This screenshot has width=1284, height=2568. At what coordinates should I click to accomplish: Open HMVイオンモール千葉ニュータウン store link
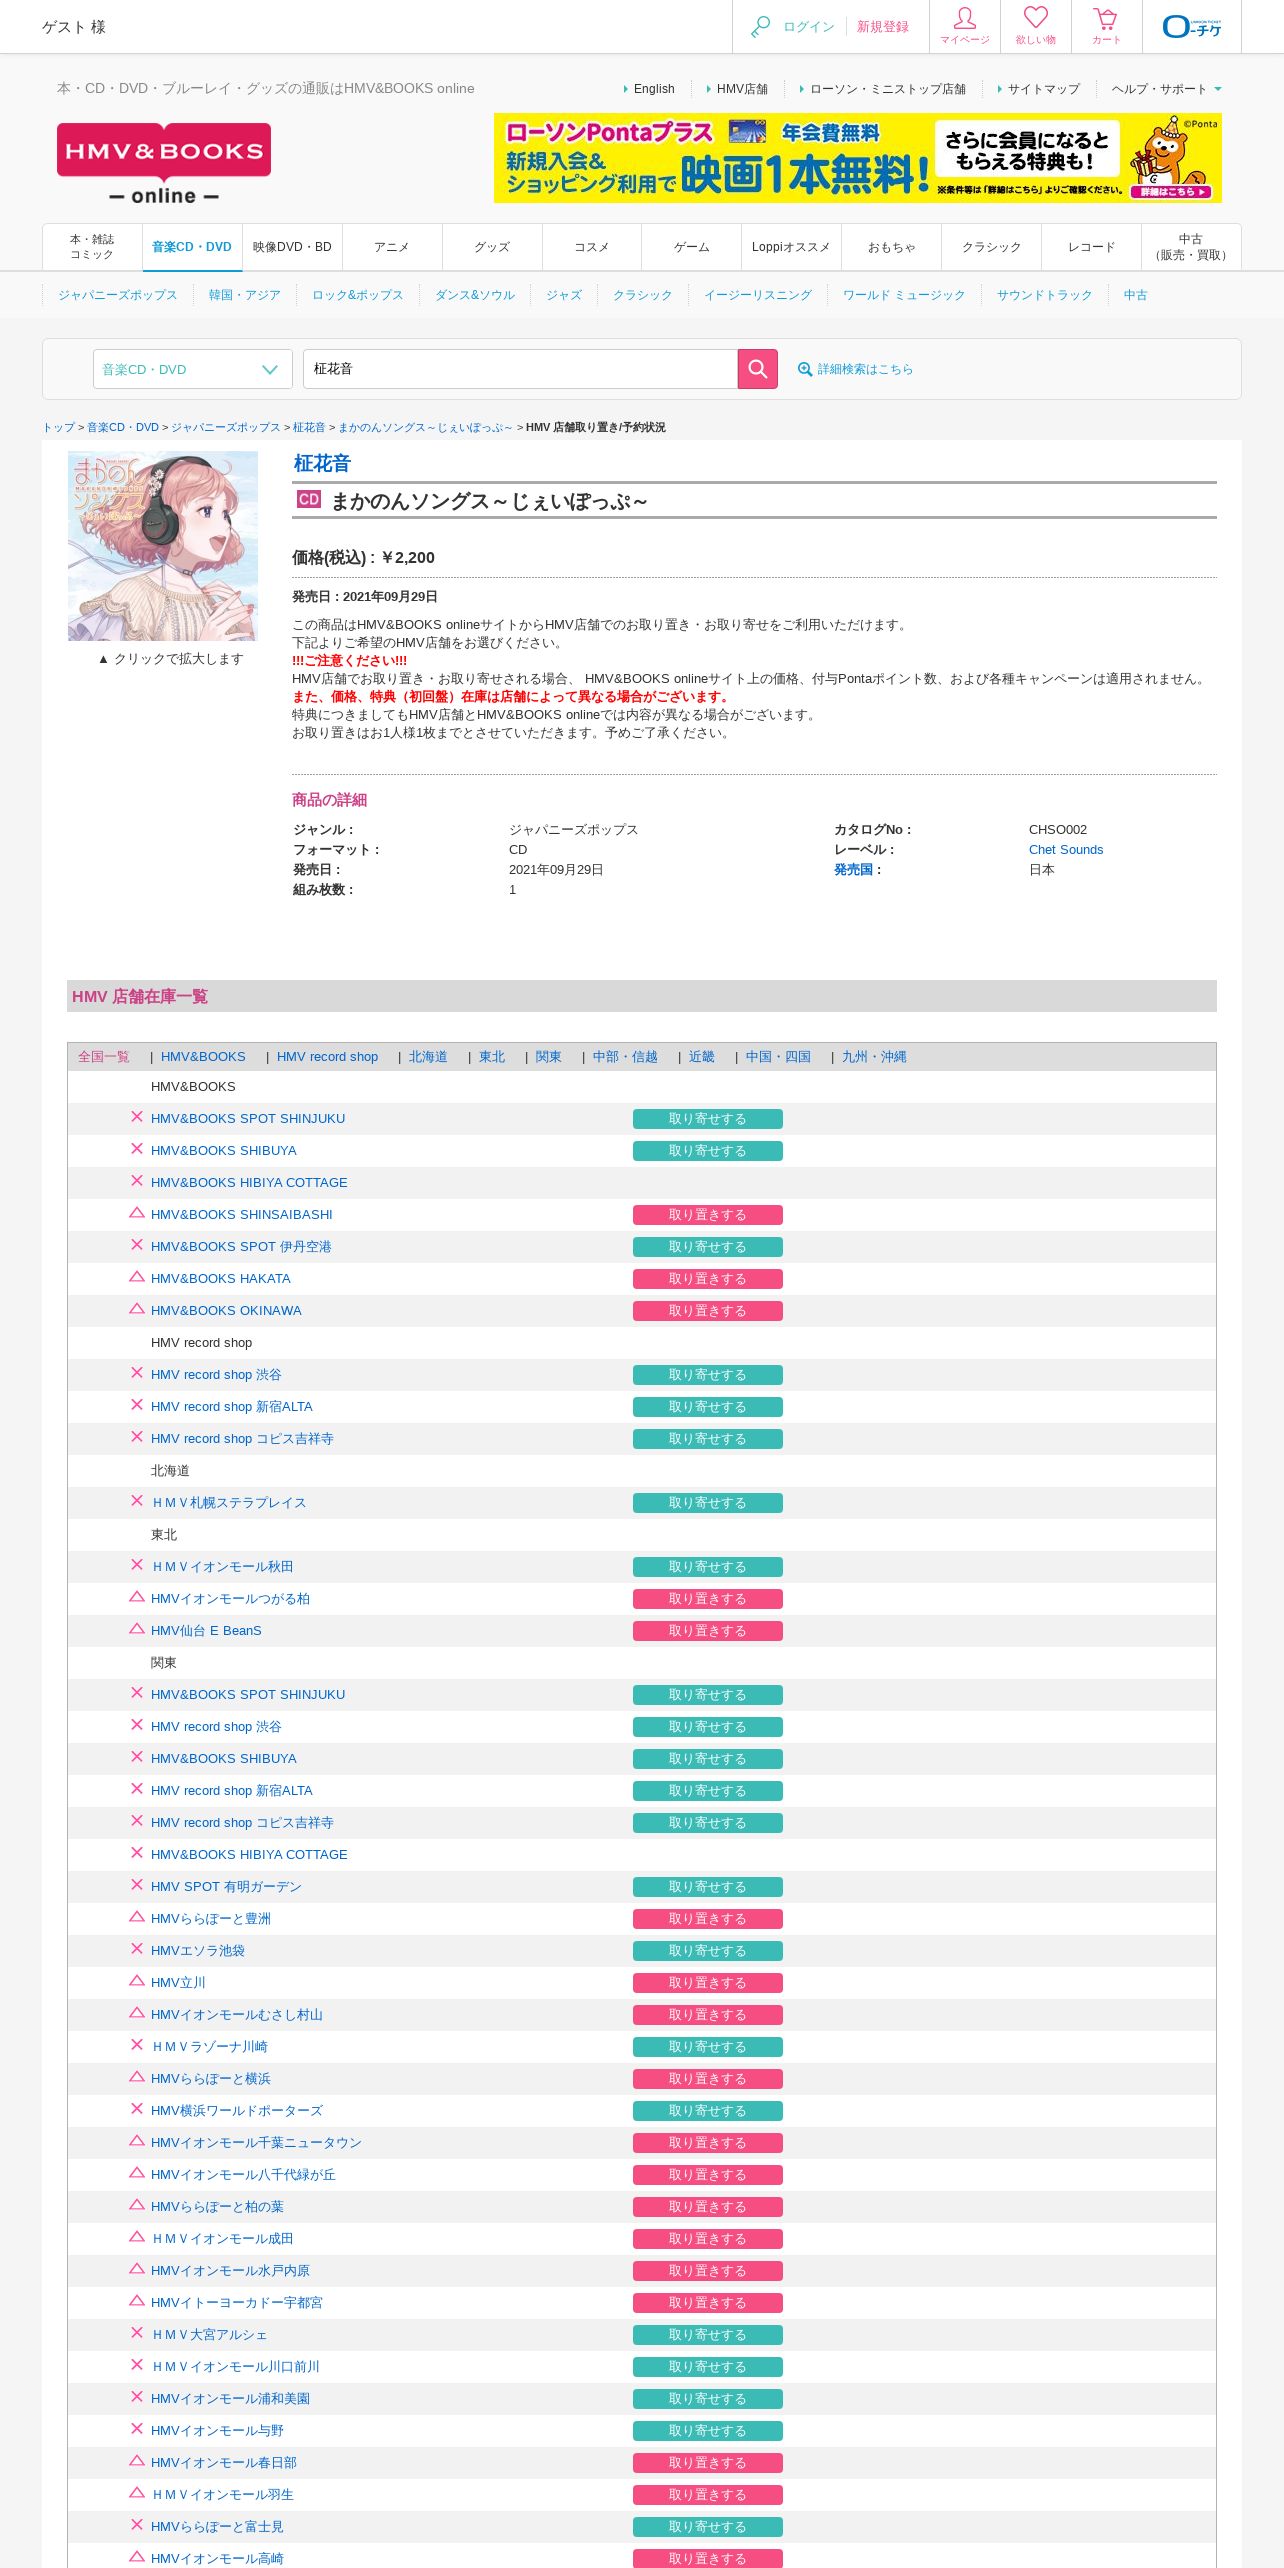pos(256,2143)
